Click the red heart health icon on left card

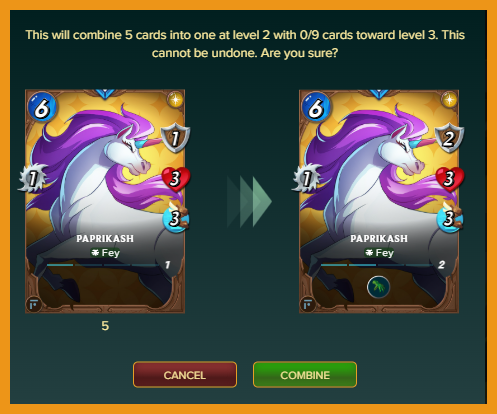pos(176,179)
